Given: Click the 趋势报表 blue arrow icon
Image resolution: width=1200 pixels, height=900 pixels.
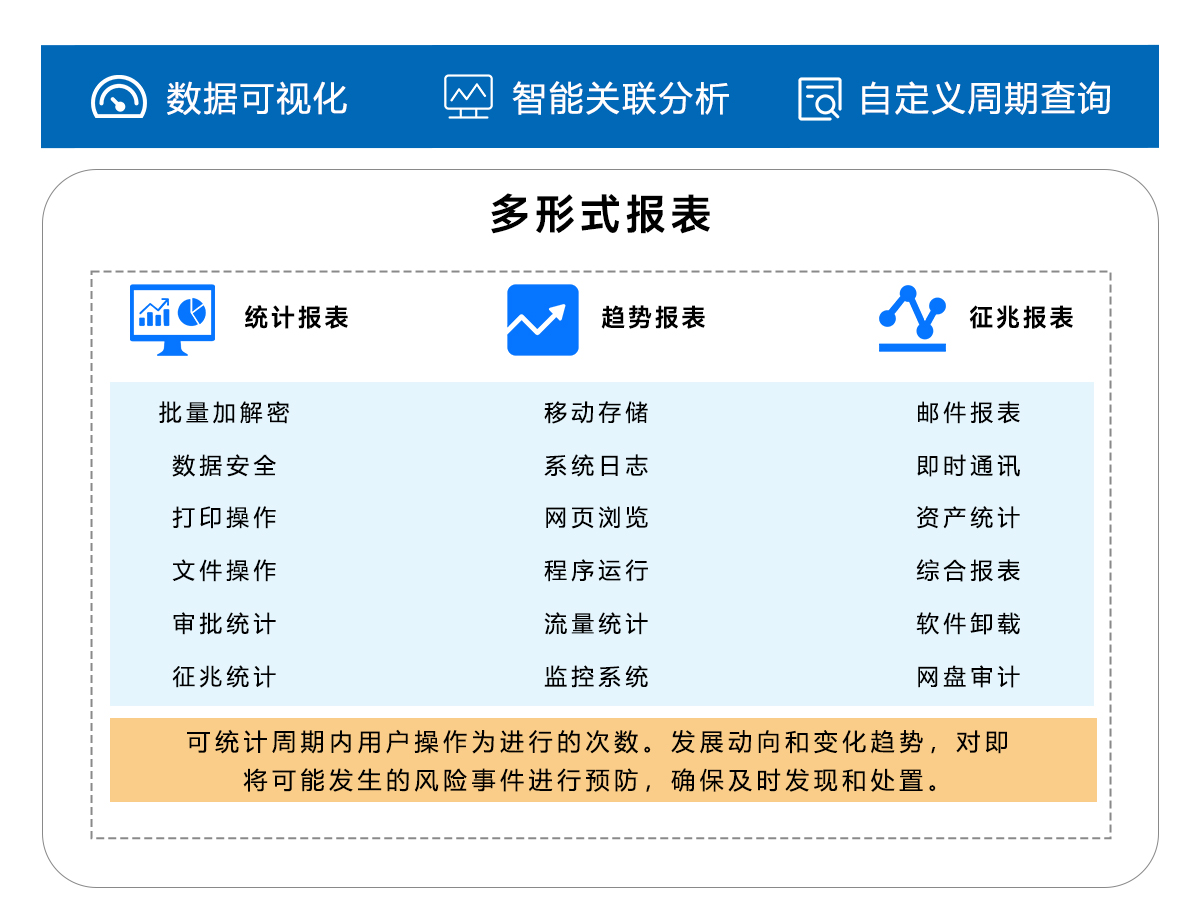Looking at the screenshot, I should pyautogui.click(x=543, y=320).
